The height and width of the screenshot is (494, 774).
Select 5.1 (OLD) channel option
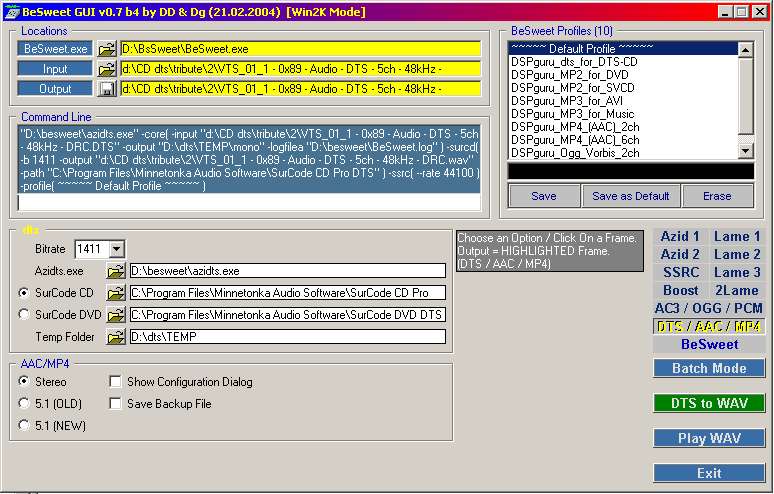coord(24,403)
